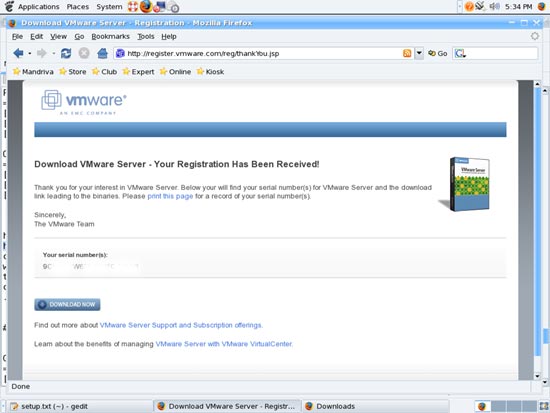Click the Back navigation arrow
550x413 pixels.
point(18,53)
